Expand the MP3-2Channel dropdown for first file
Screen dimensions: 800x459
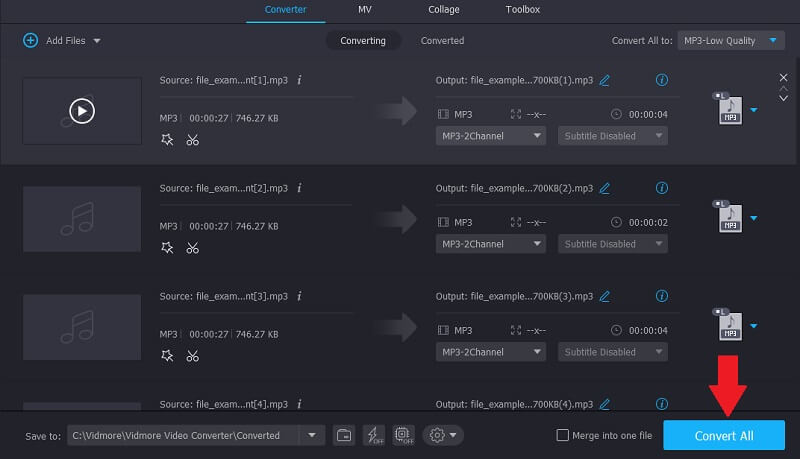(x=490, y=136)
